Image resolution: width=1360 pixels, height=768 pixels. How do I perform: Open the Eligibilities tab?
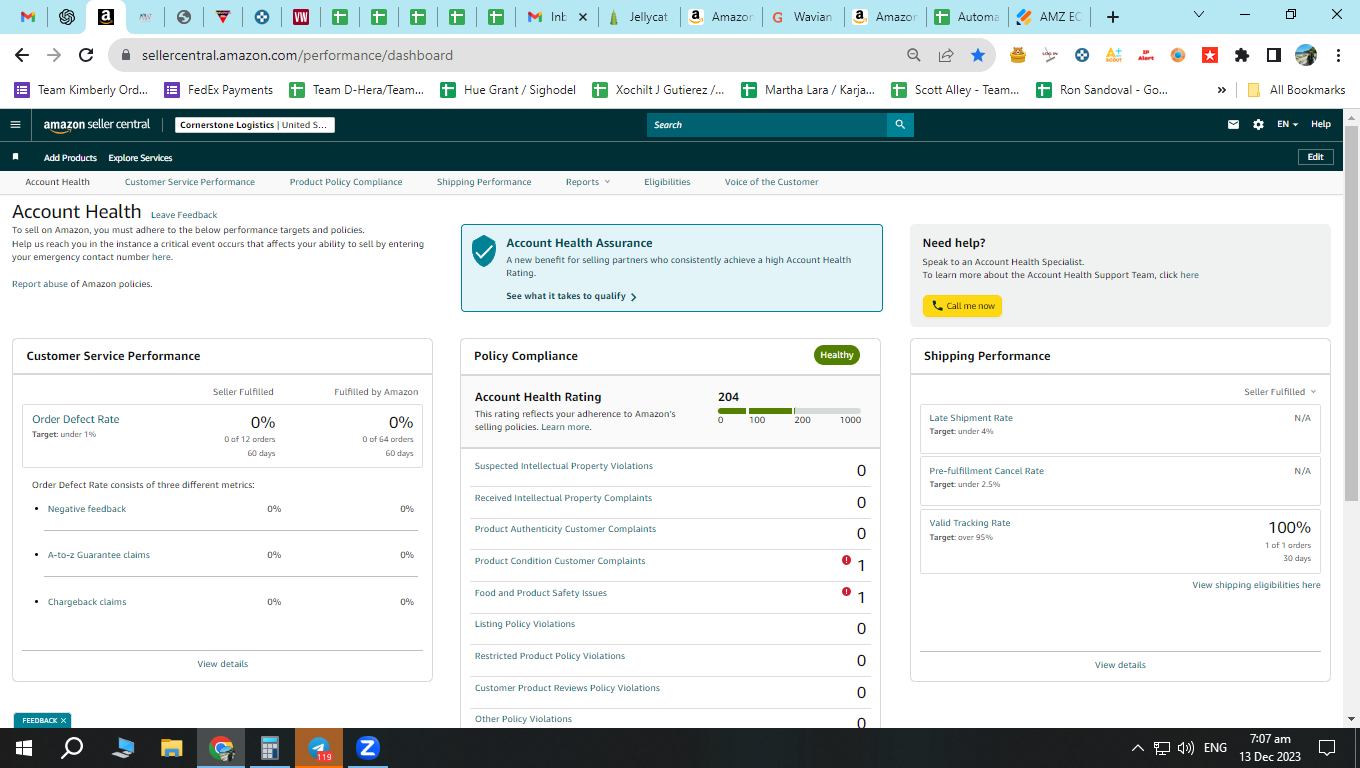click(x=667, y=182)
